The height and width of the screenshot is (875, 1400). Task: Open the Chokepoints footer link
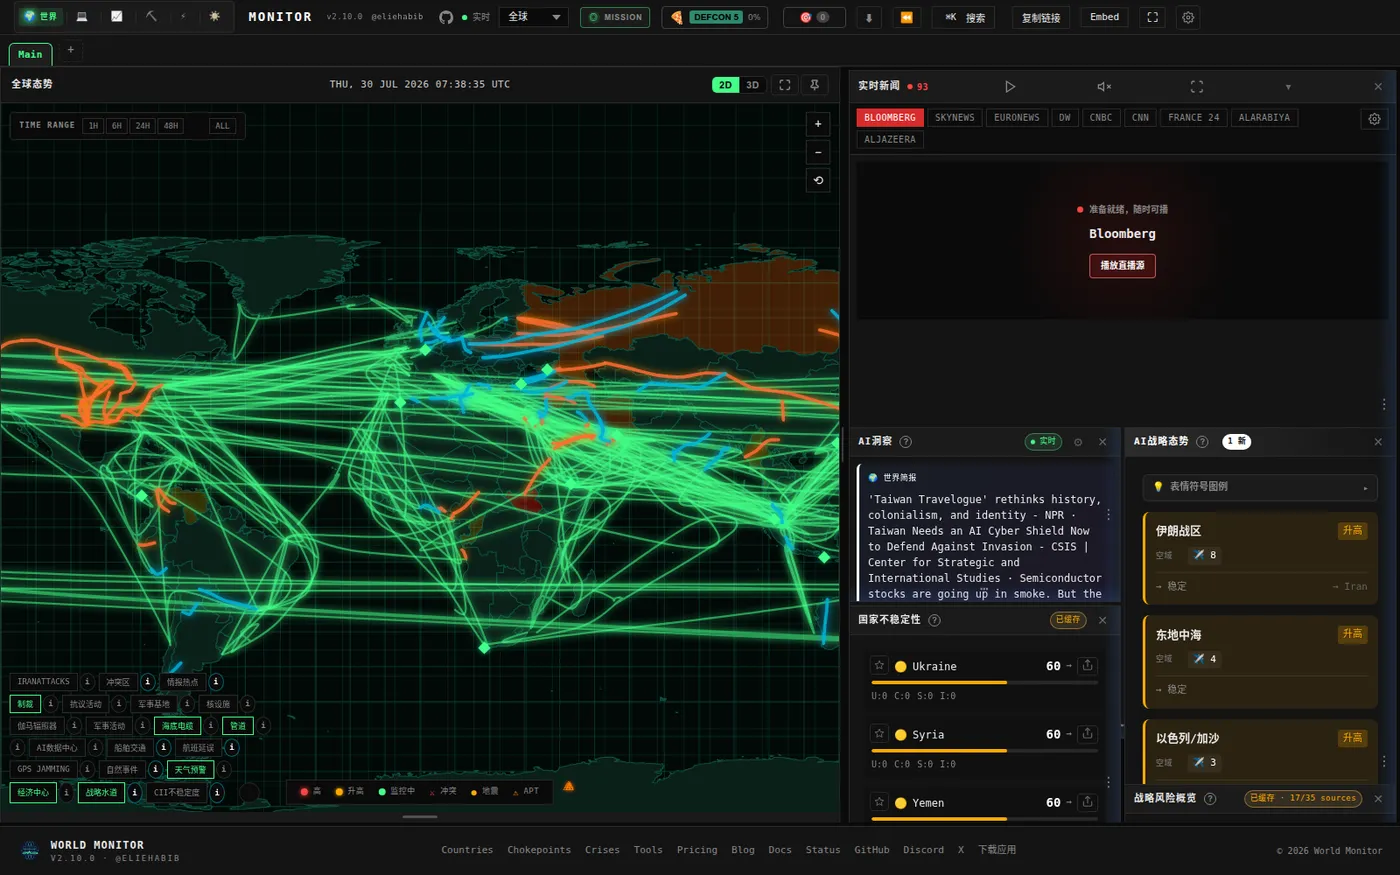(539, 850)
